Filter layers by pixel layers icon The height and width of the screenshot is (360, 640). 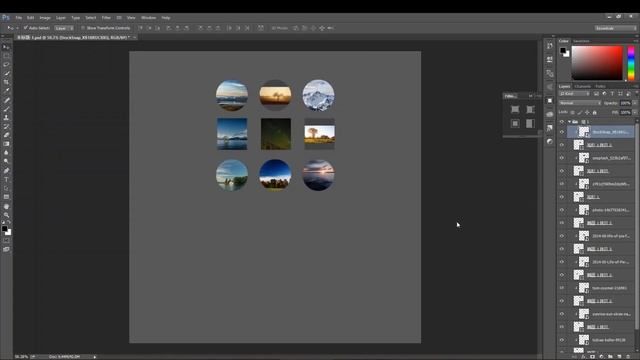coord(596,94)
